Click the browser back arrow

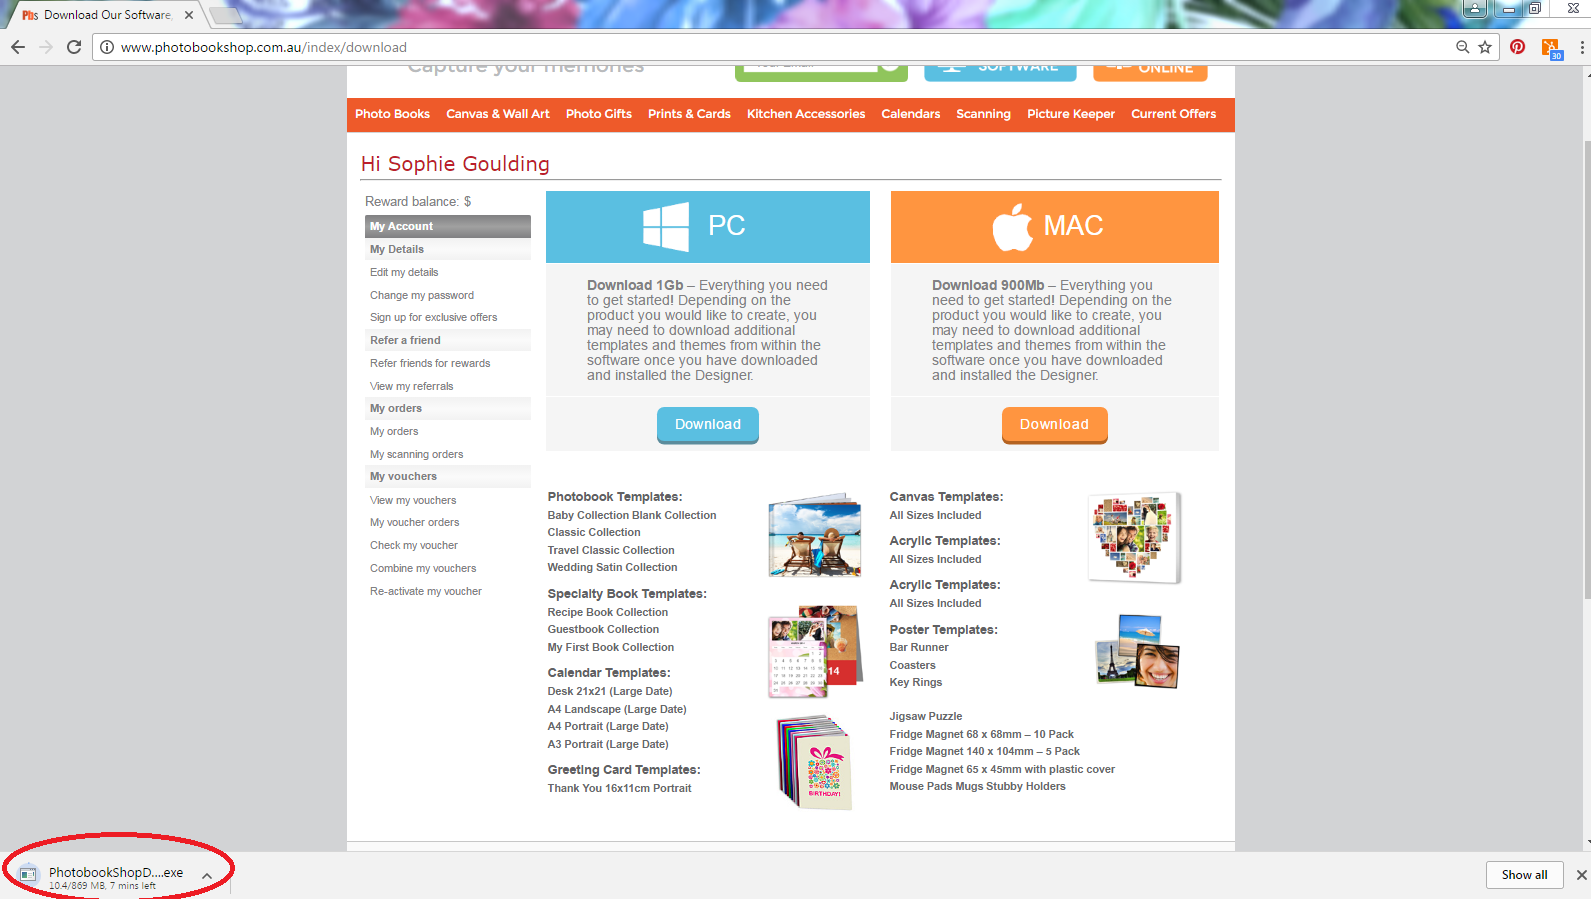18,47
